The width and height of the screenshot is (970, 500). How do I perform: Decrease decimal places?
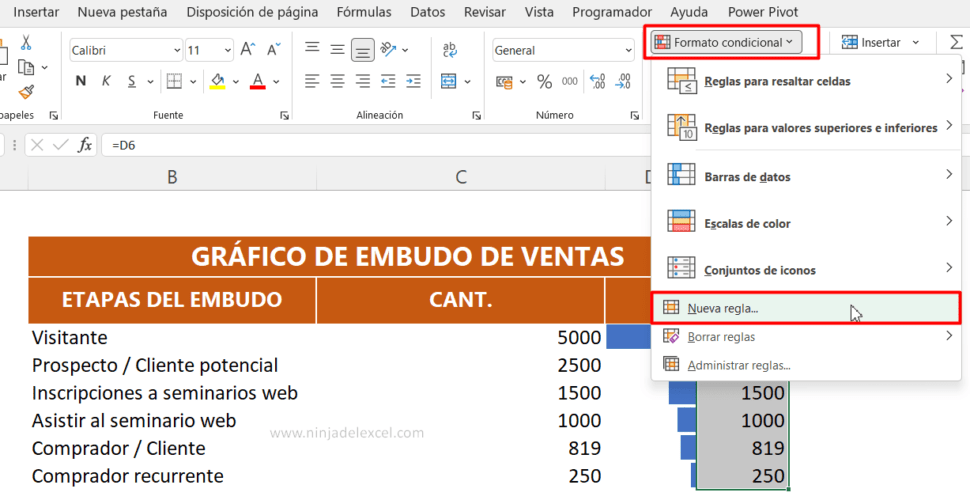coord(623,82)
